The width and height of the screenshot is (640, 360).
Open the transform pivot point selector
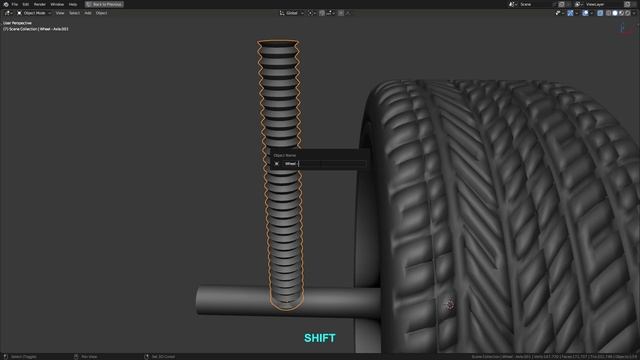(x=311, y=13)
